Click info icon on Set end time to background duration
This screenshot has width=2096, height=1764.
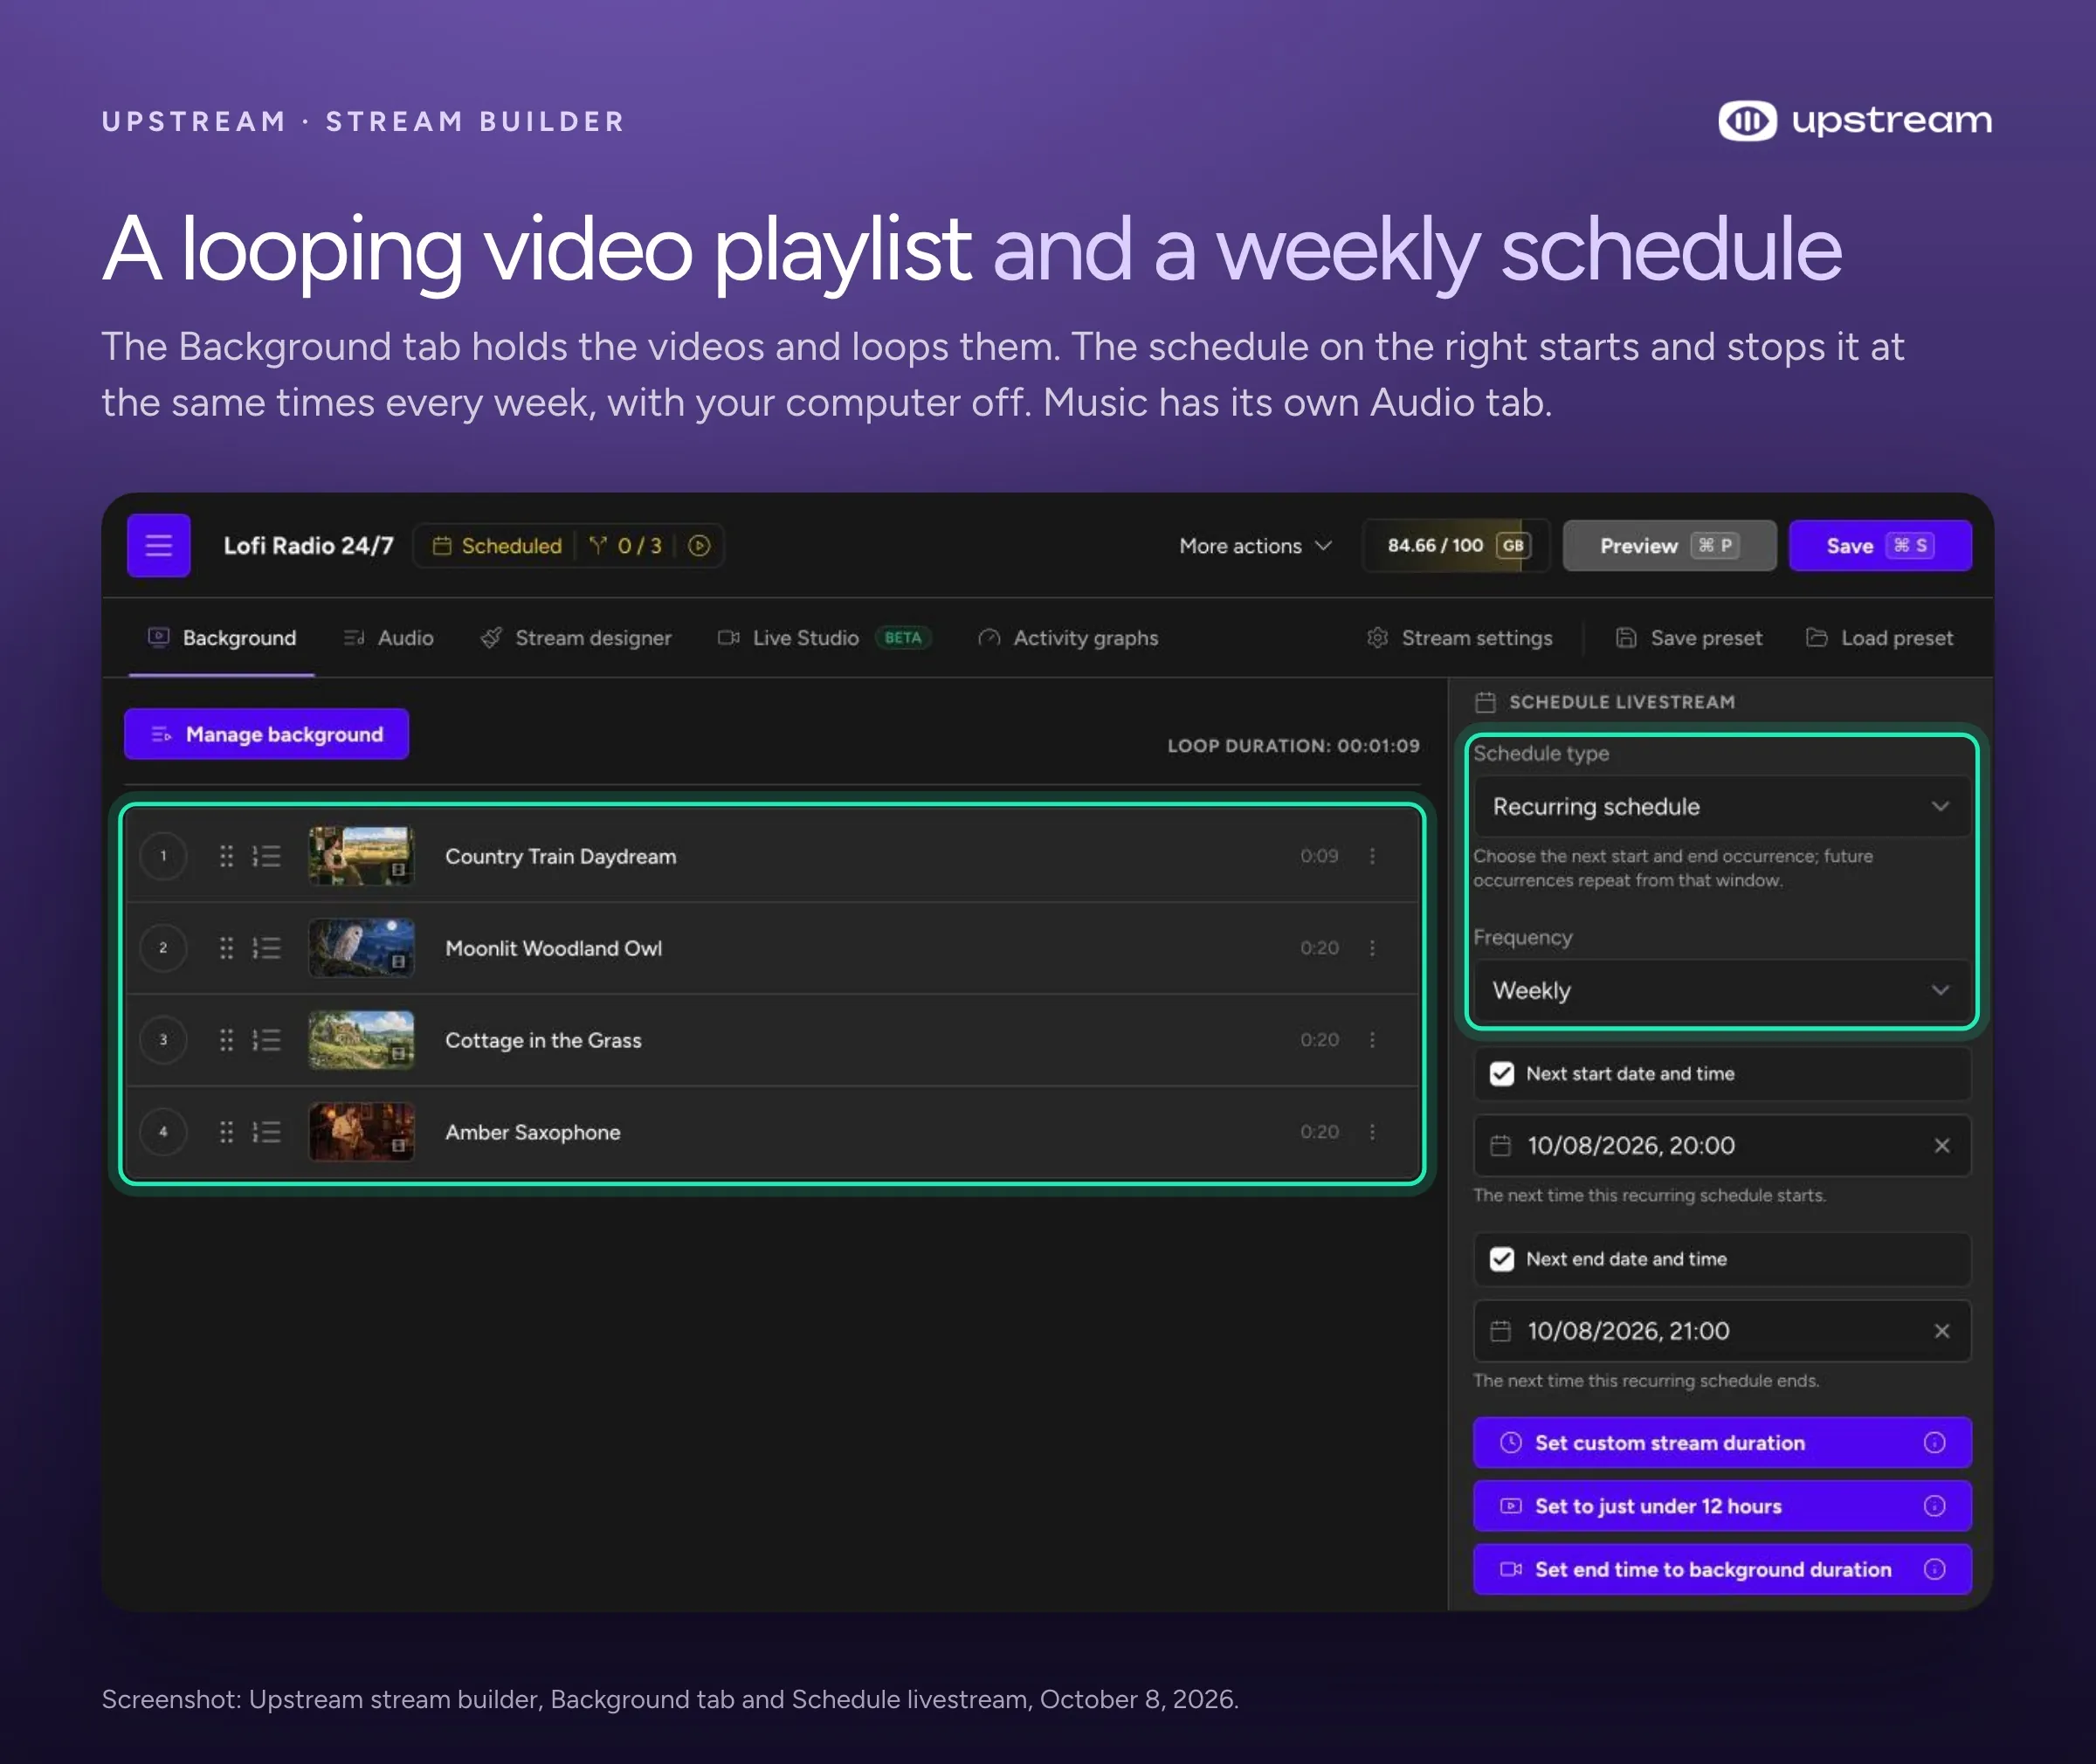pos(1934,1569)
